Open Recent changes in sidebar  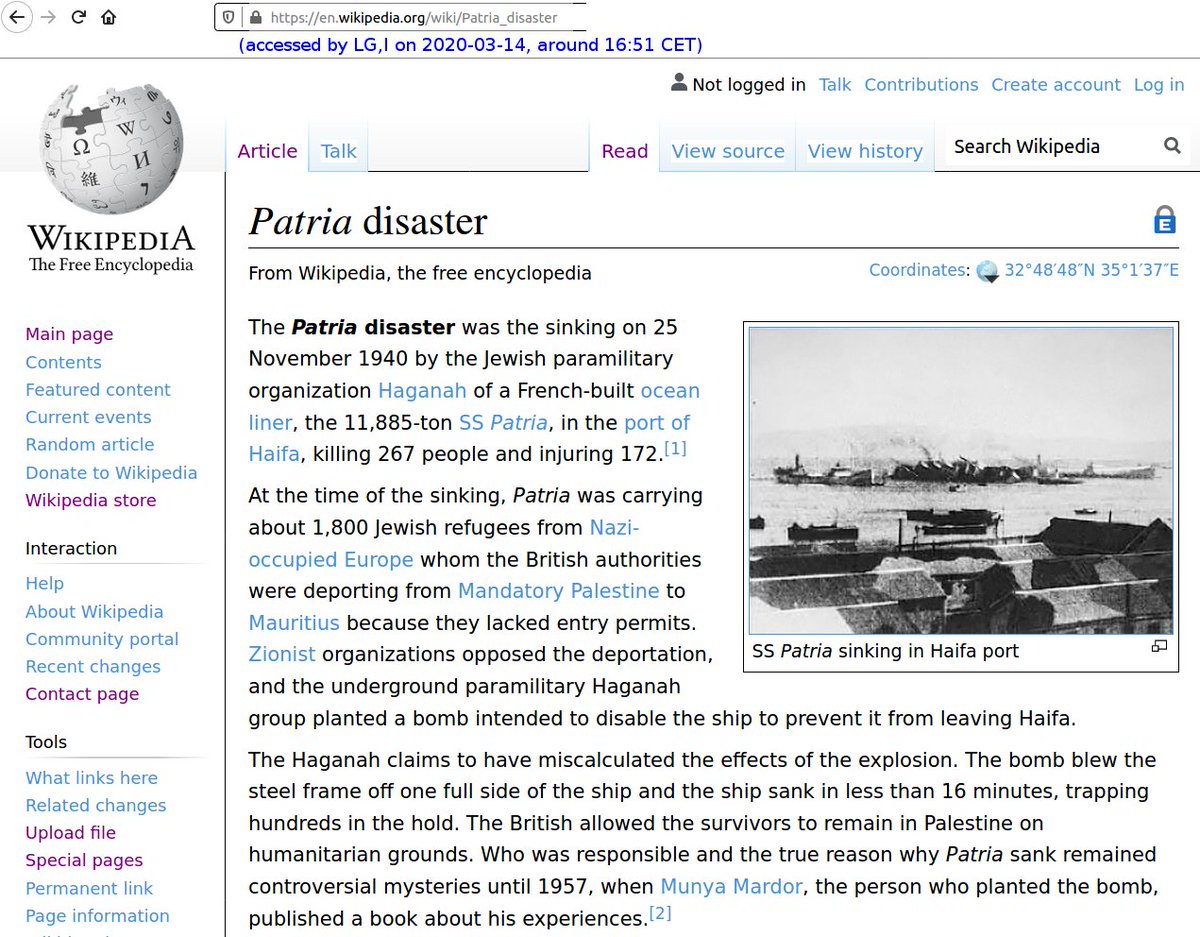tap(93, 667)
